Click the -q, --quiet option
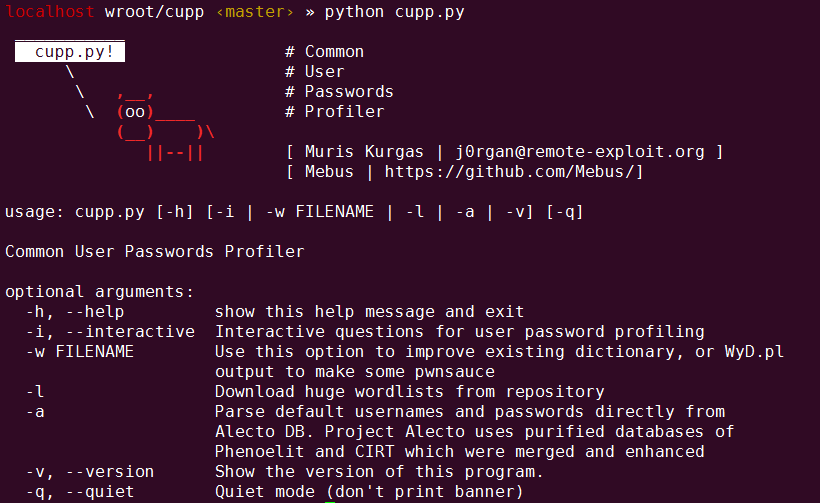 [x=80, y=492]
